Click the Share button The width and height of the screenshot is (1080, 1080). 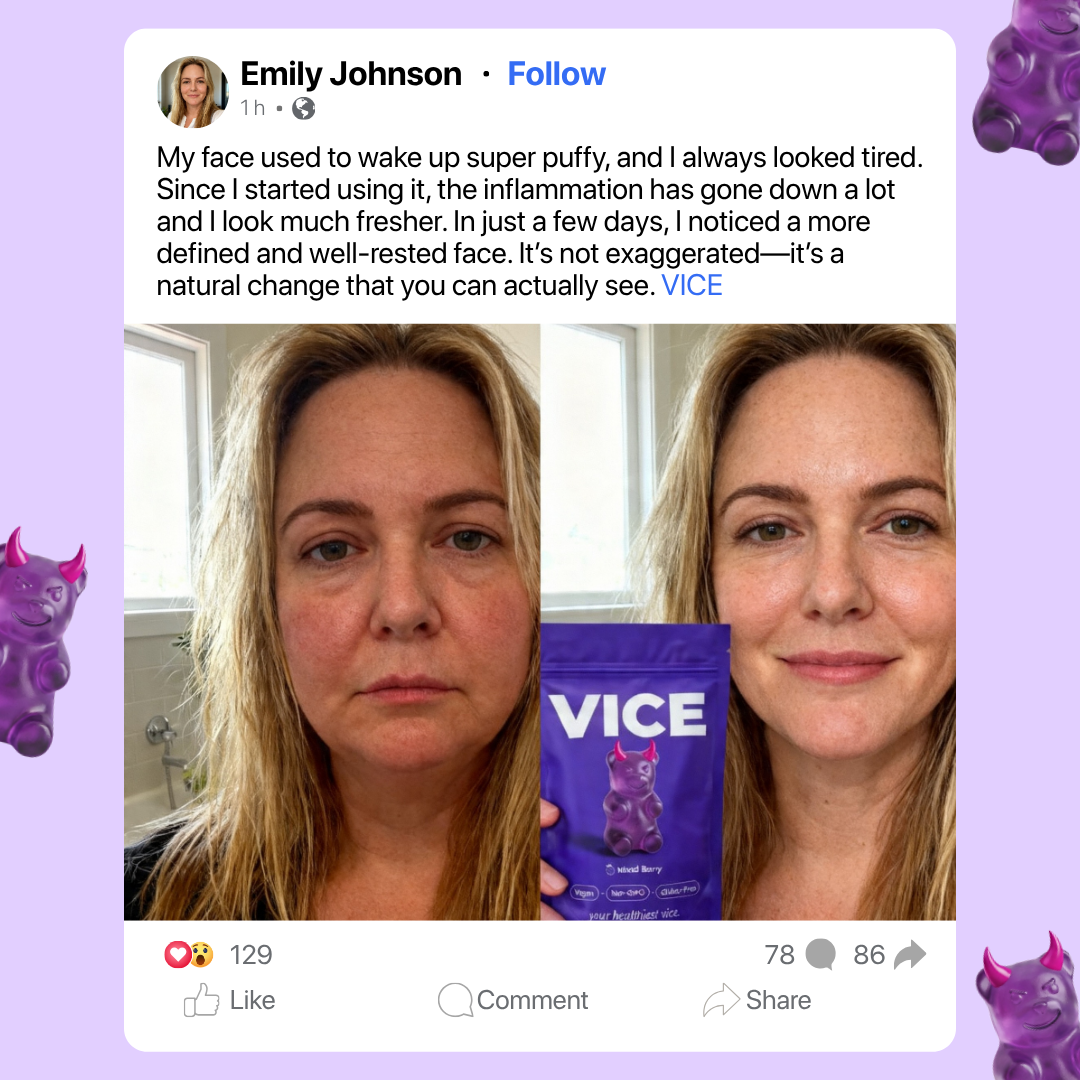pos(757,1000)
